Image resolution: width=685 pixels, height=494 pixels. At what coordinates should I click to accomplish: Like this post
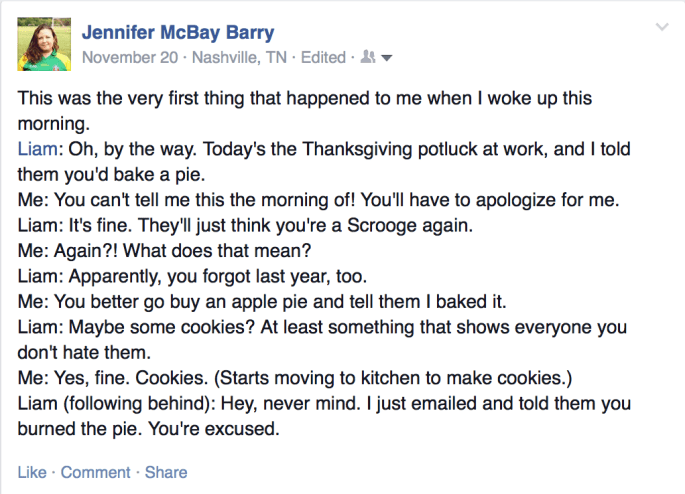point(32,472)
